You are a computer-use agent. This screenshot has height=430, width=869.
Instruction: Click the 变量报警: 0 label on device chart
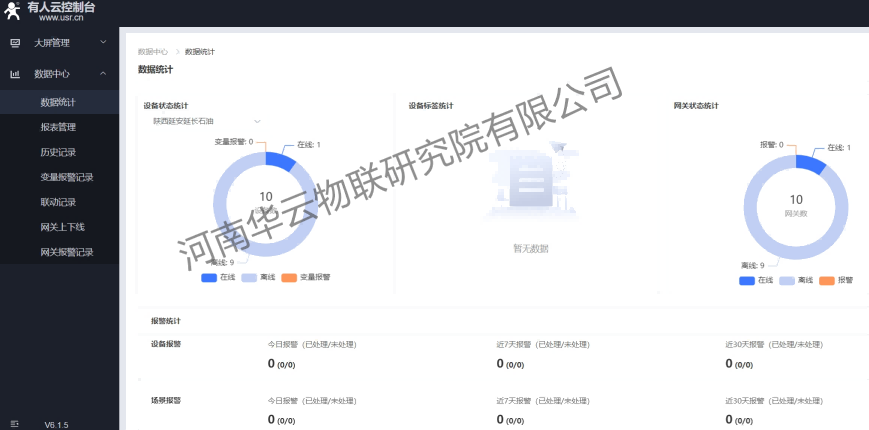tap(234, 142)
